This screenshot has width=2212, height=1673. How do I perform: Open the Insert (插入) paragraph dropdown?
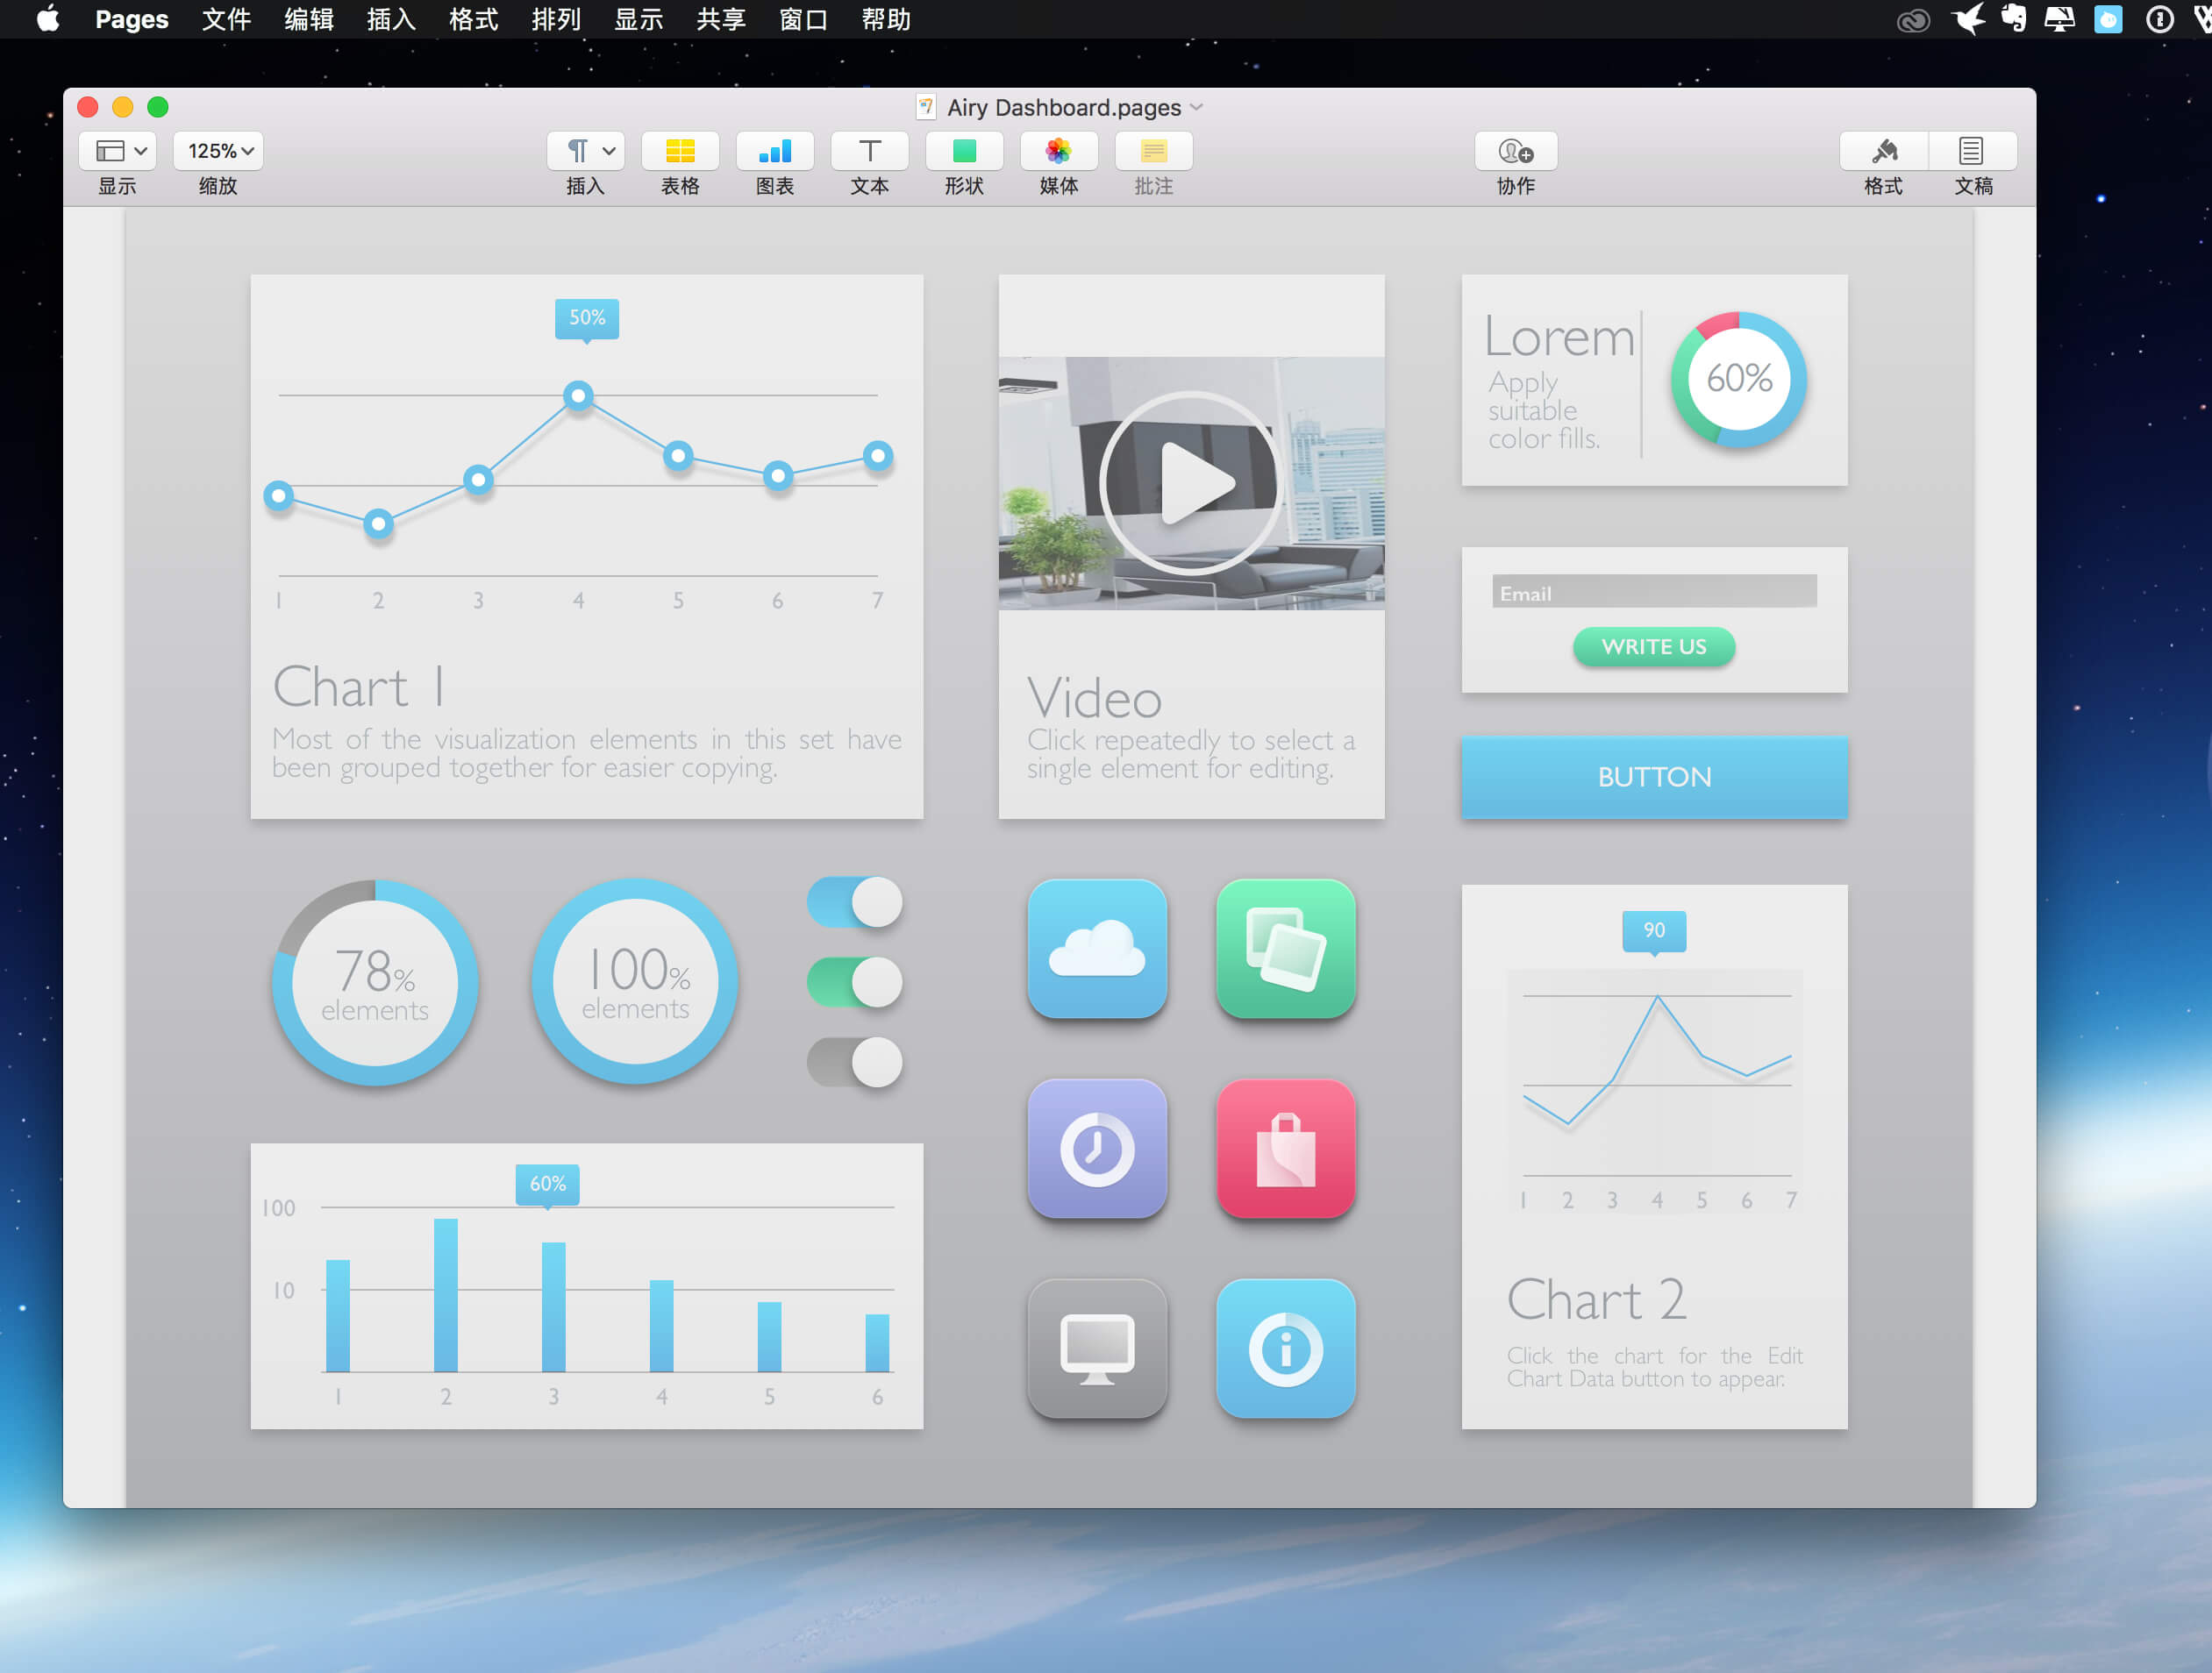point(586,151)
